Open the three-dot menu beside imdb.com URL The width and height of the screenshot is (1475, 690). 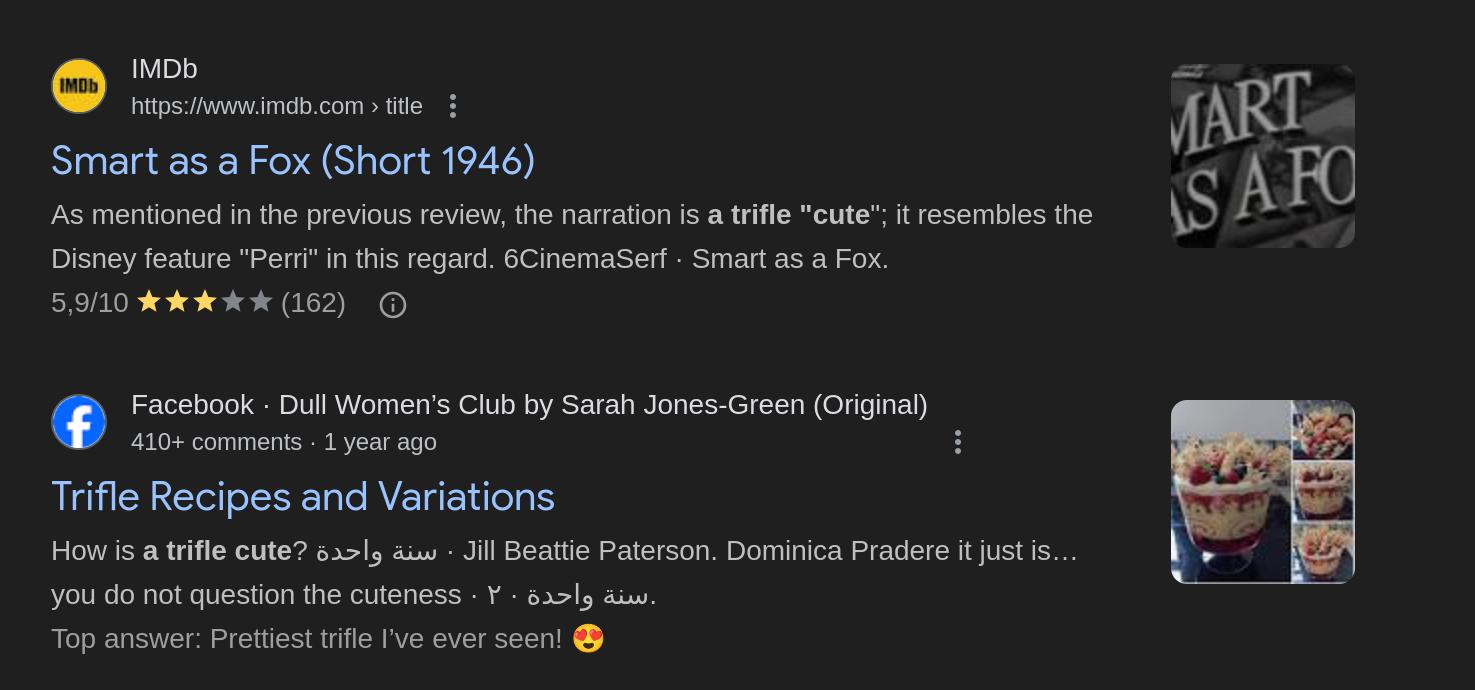tap(453, 106)
